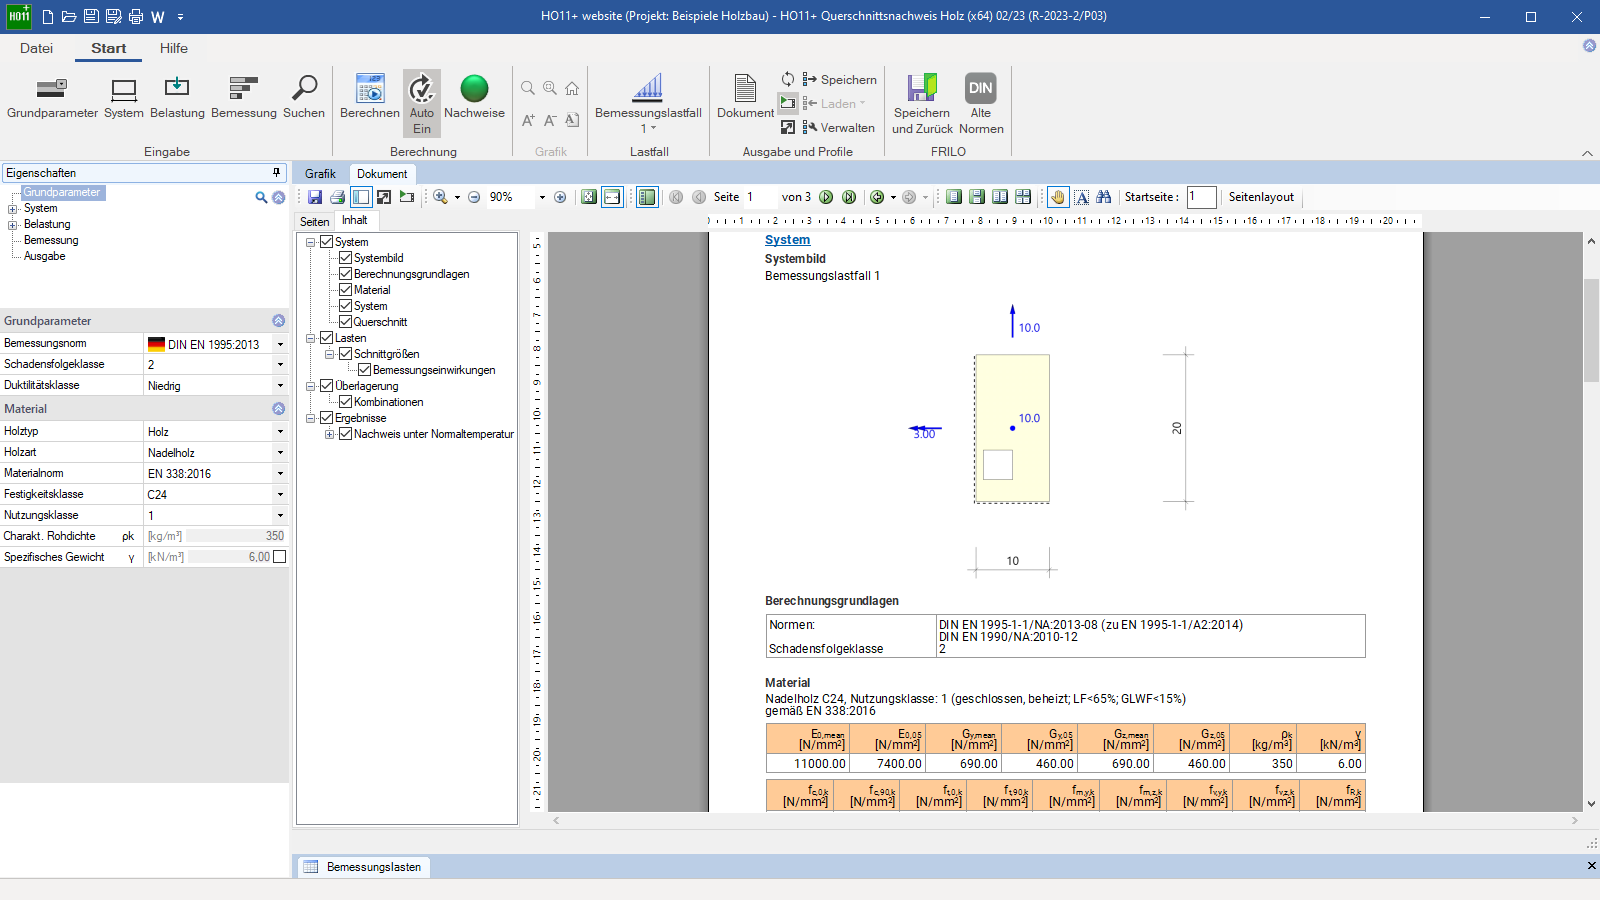Screen dimensions: 1600x900
Task: Open the Holztyp dropdown
Action: click(x=280, y=432)
